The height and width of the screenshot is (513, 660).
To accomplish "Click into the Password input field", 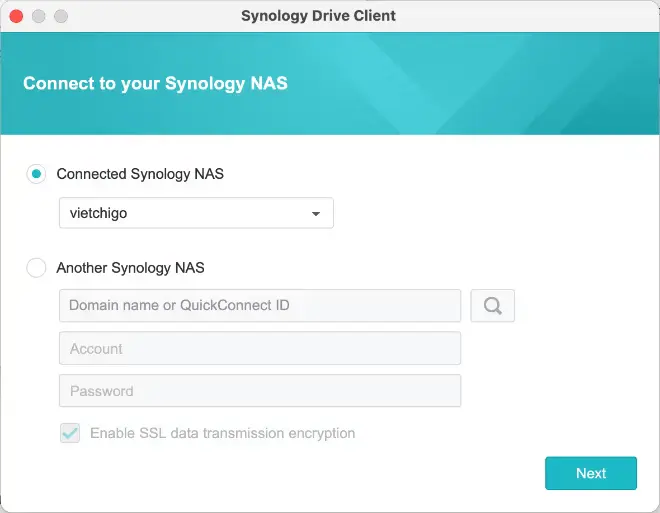I will pyautogui.click(x=260, y=390).
